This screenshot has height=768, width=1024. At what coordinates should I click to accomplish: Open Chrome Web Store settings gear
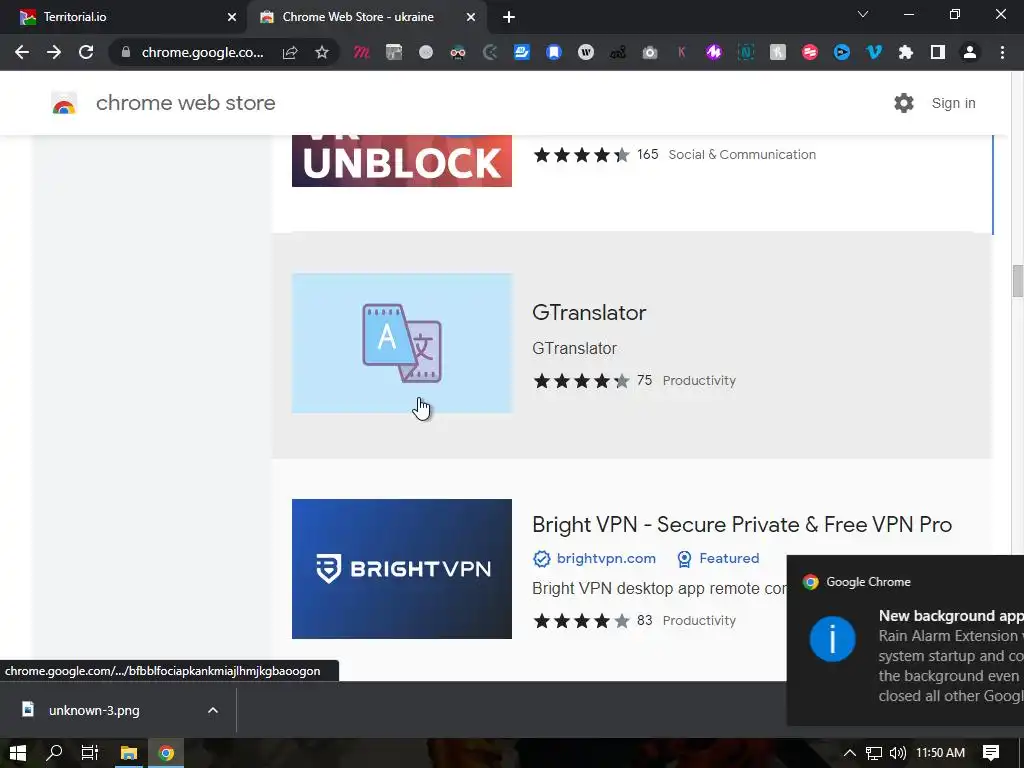904,103
